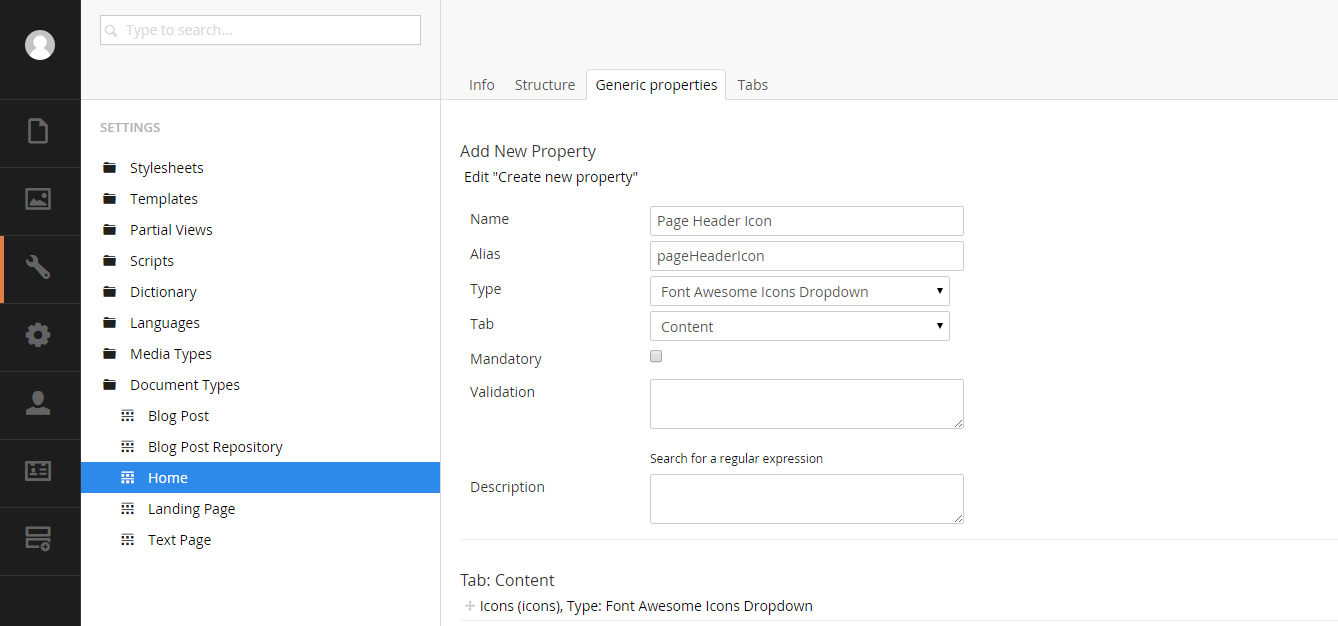
Task: Switch to the Info tab
Action: tap(481, 85)
